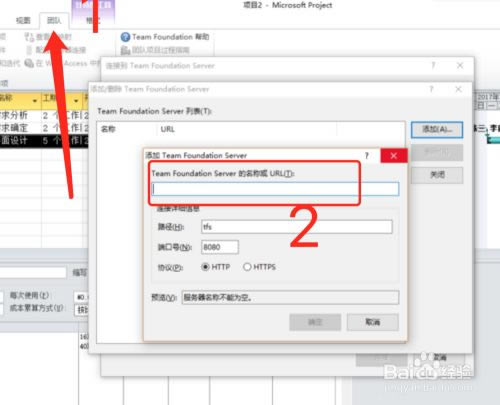Click the port number field showing 8080
This screenshot has height=405, width=500.
(220, 247)
